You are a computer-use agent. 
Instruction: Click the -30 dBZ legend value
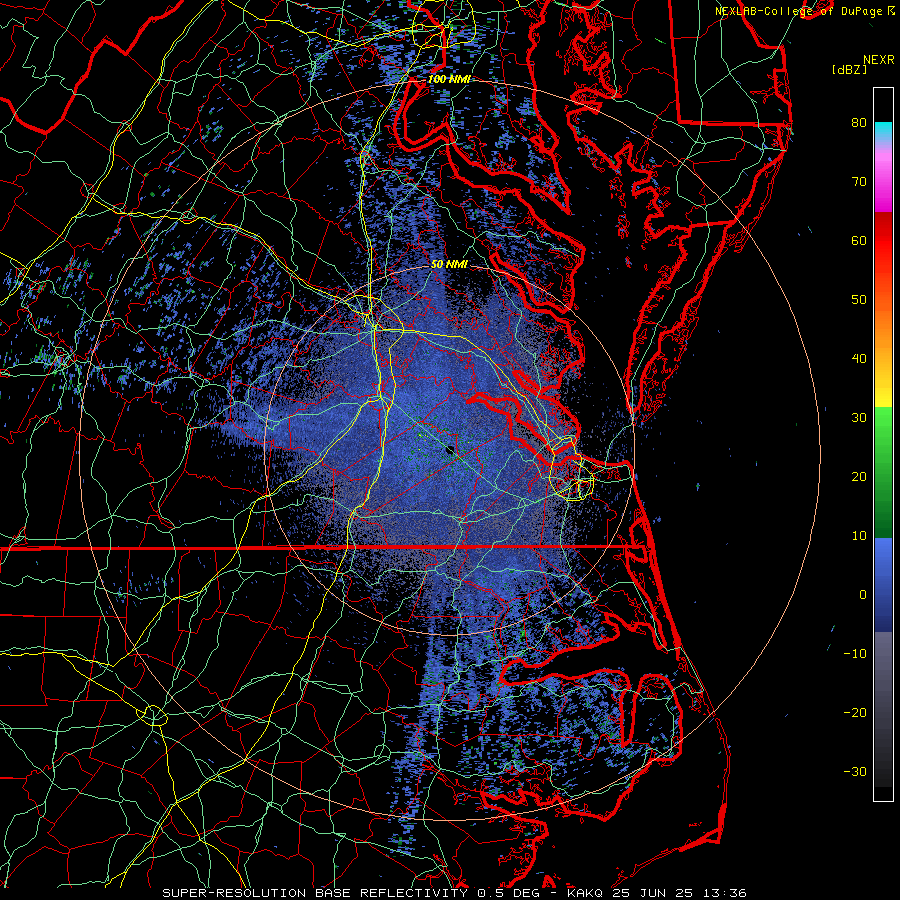click(855, 771)
